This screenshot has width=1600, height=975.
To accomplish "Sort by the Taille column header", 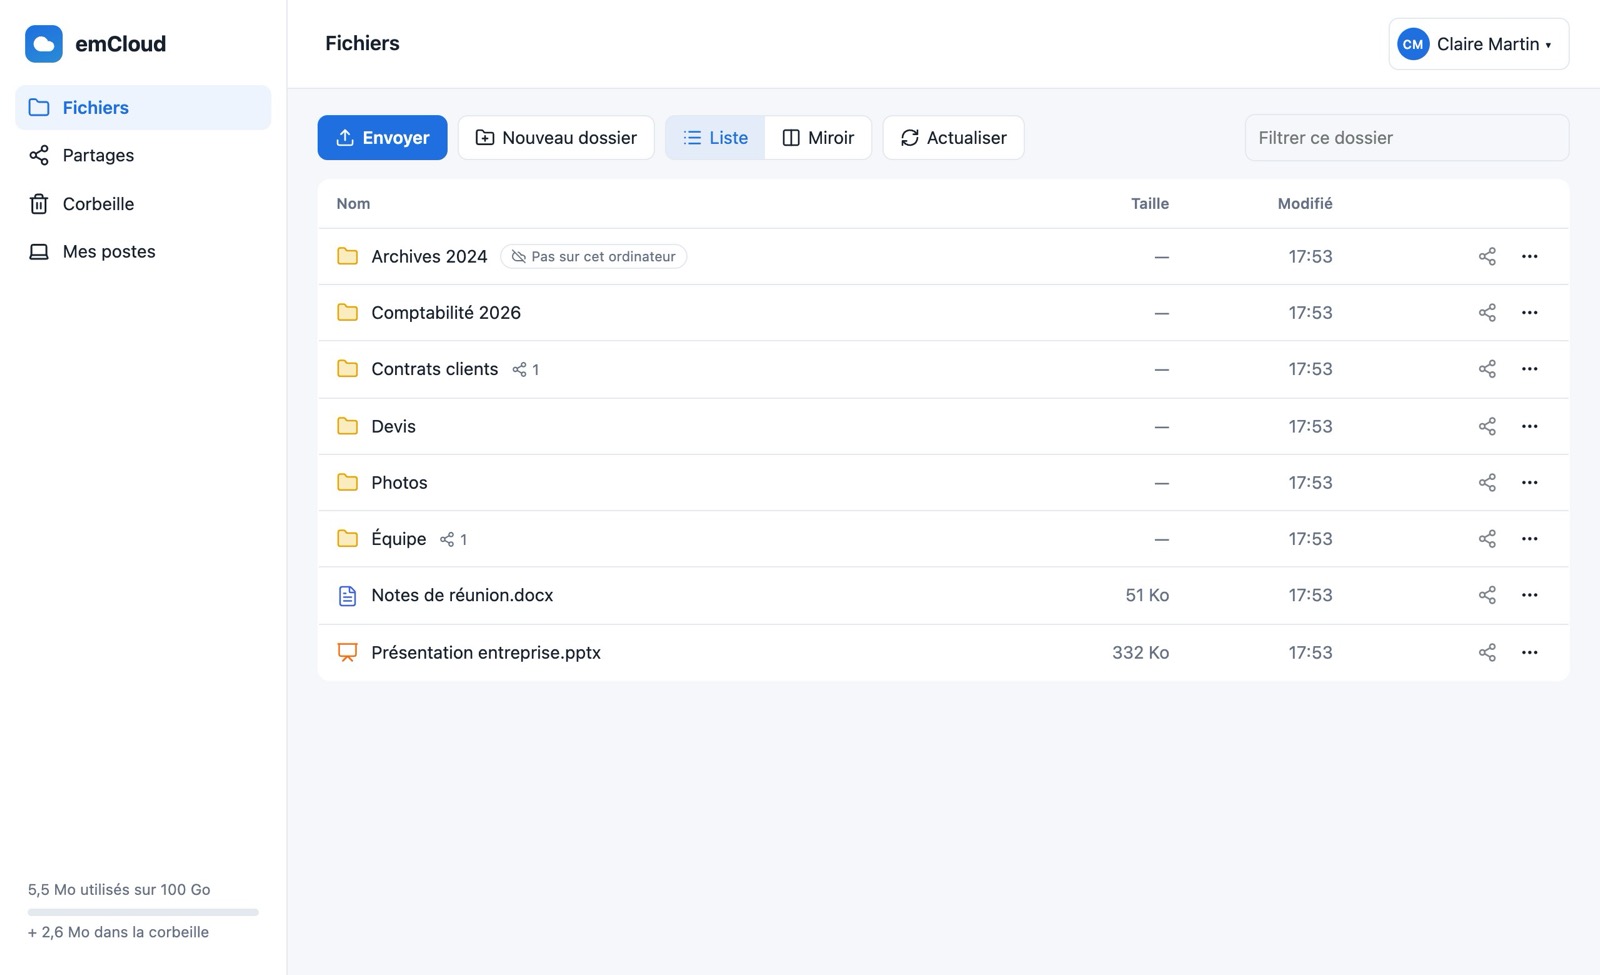I will pyautogui.click(x=1150, y=203).
